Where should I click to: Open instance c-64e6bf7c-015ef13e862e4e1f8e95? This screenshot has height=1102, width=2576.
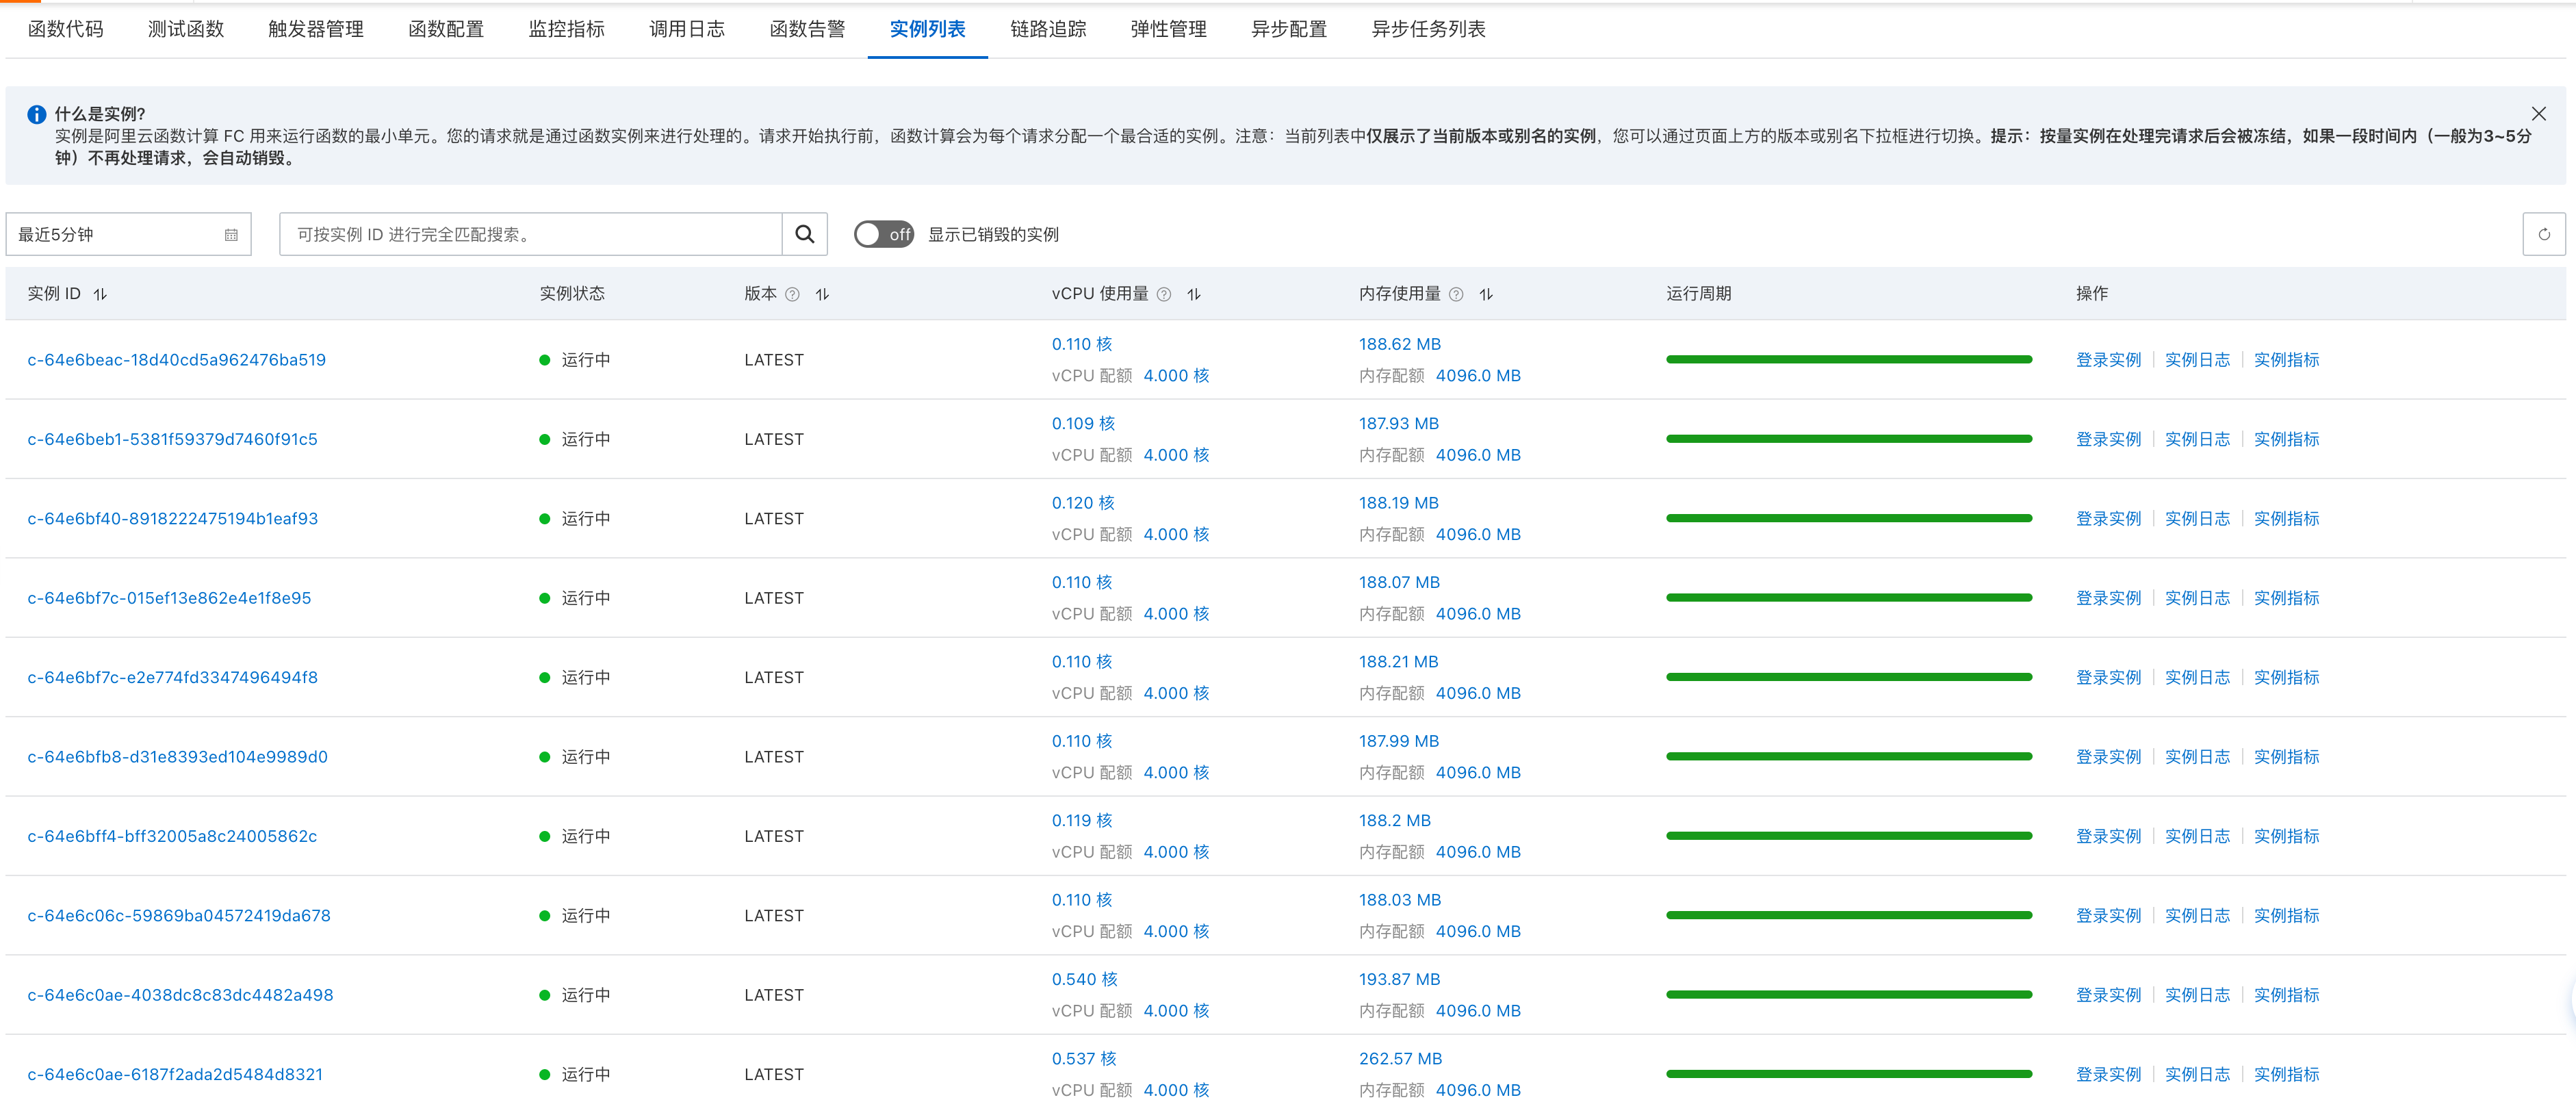(169, 598)
